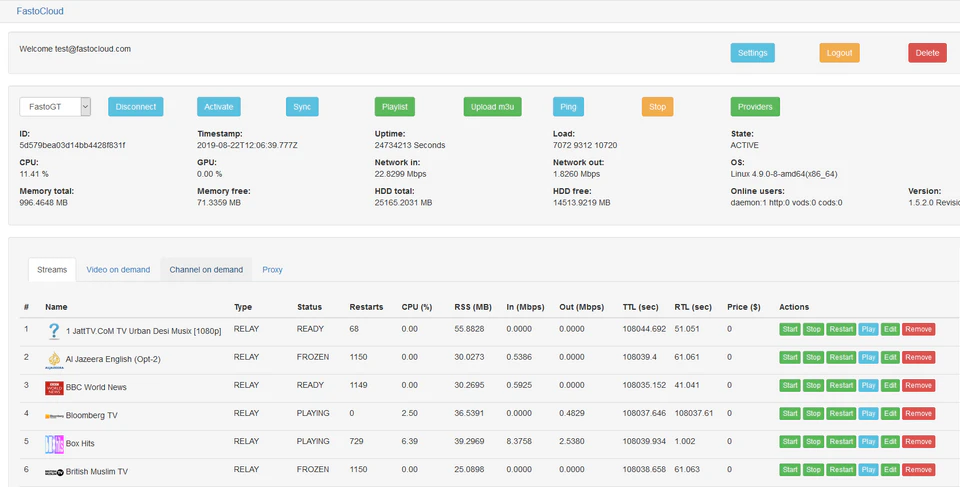
Task: Restart the Al Jazeera English stream
Action: (841, 357)
